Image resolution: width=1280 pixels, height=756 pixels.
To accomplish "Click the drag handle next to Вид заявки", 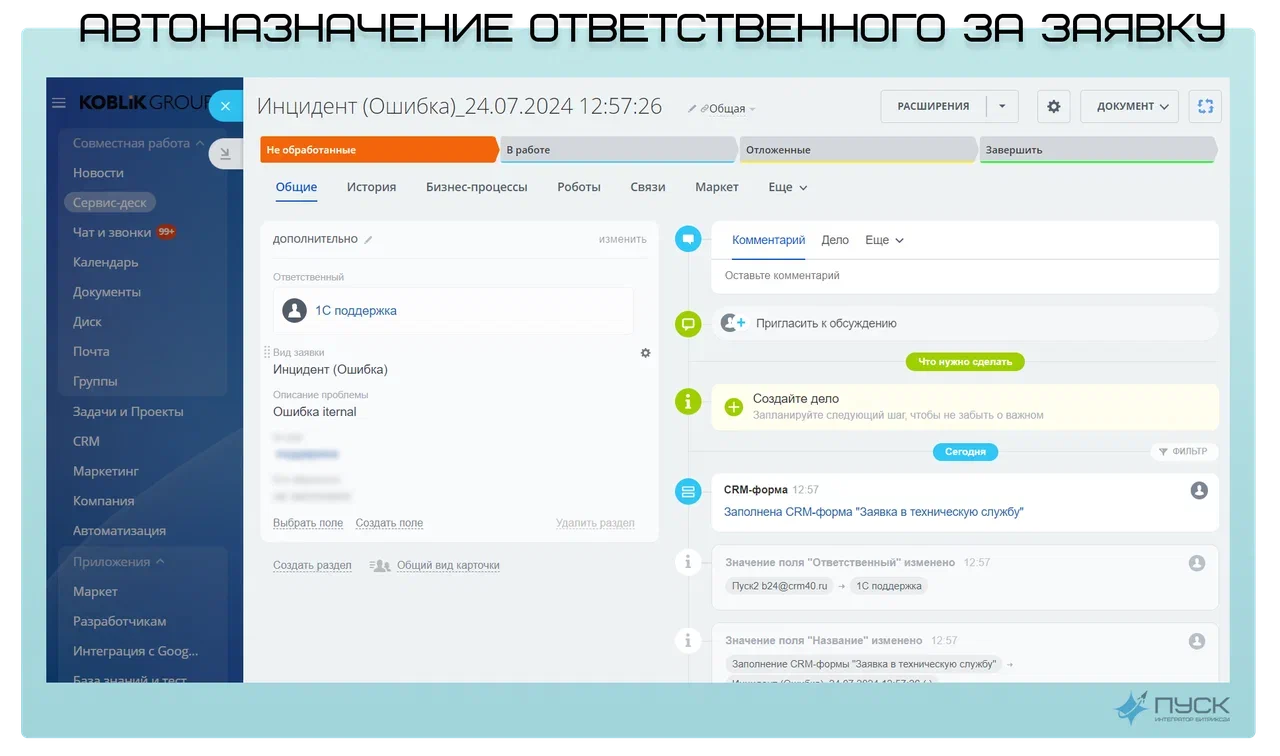I will click(x=267, y=352).
